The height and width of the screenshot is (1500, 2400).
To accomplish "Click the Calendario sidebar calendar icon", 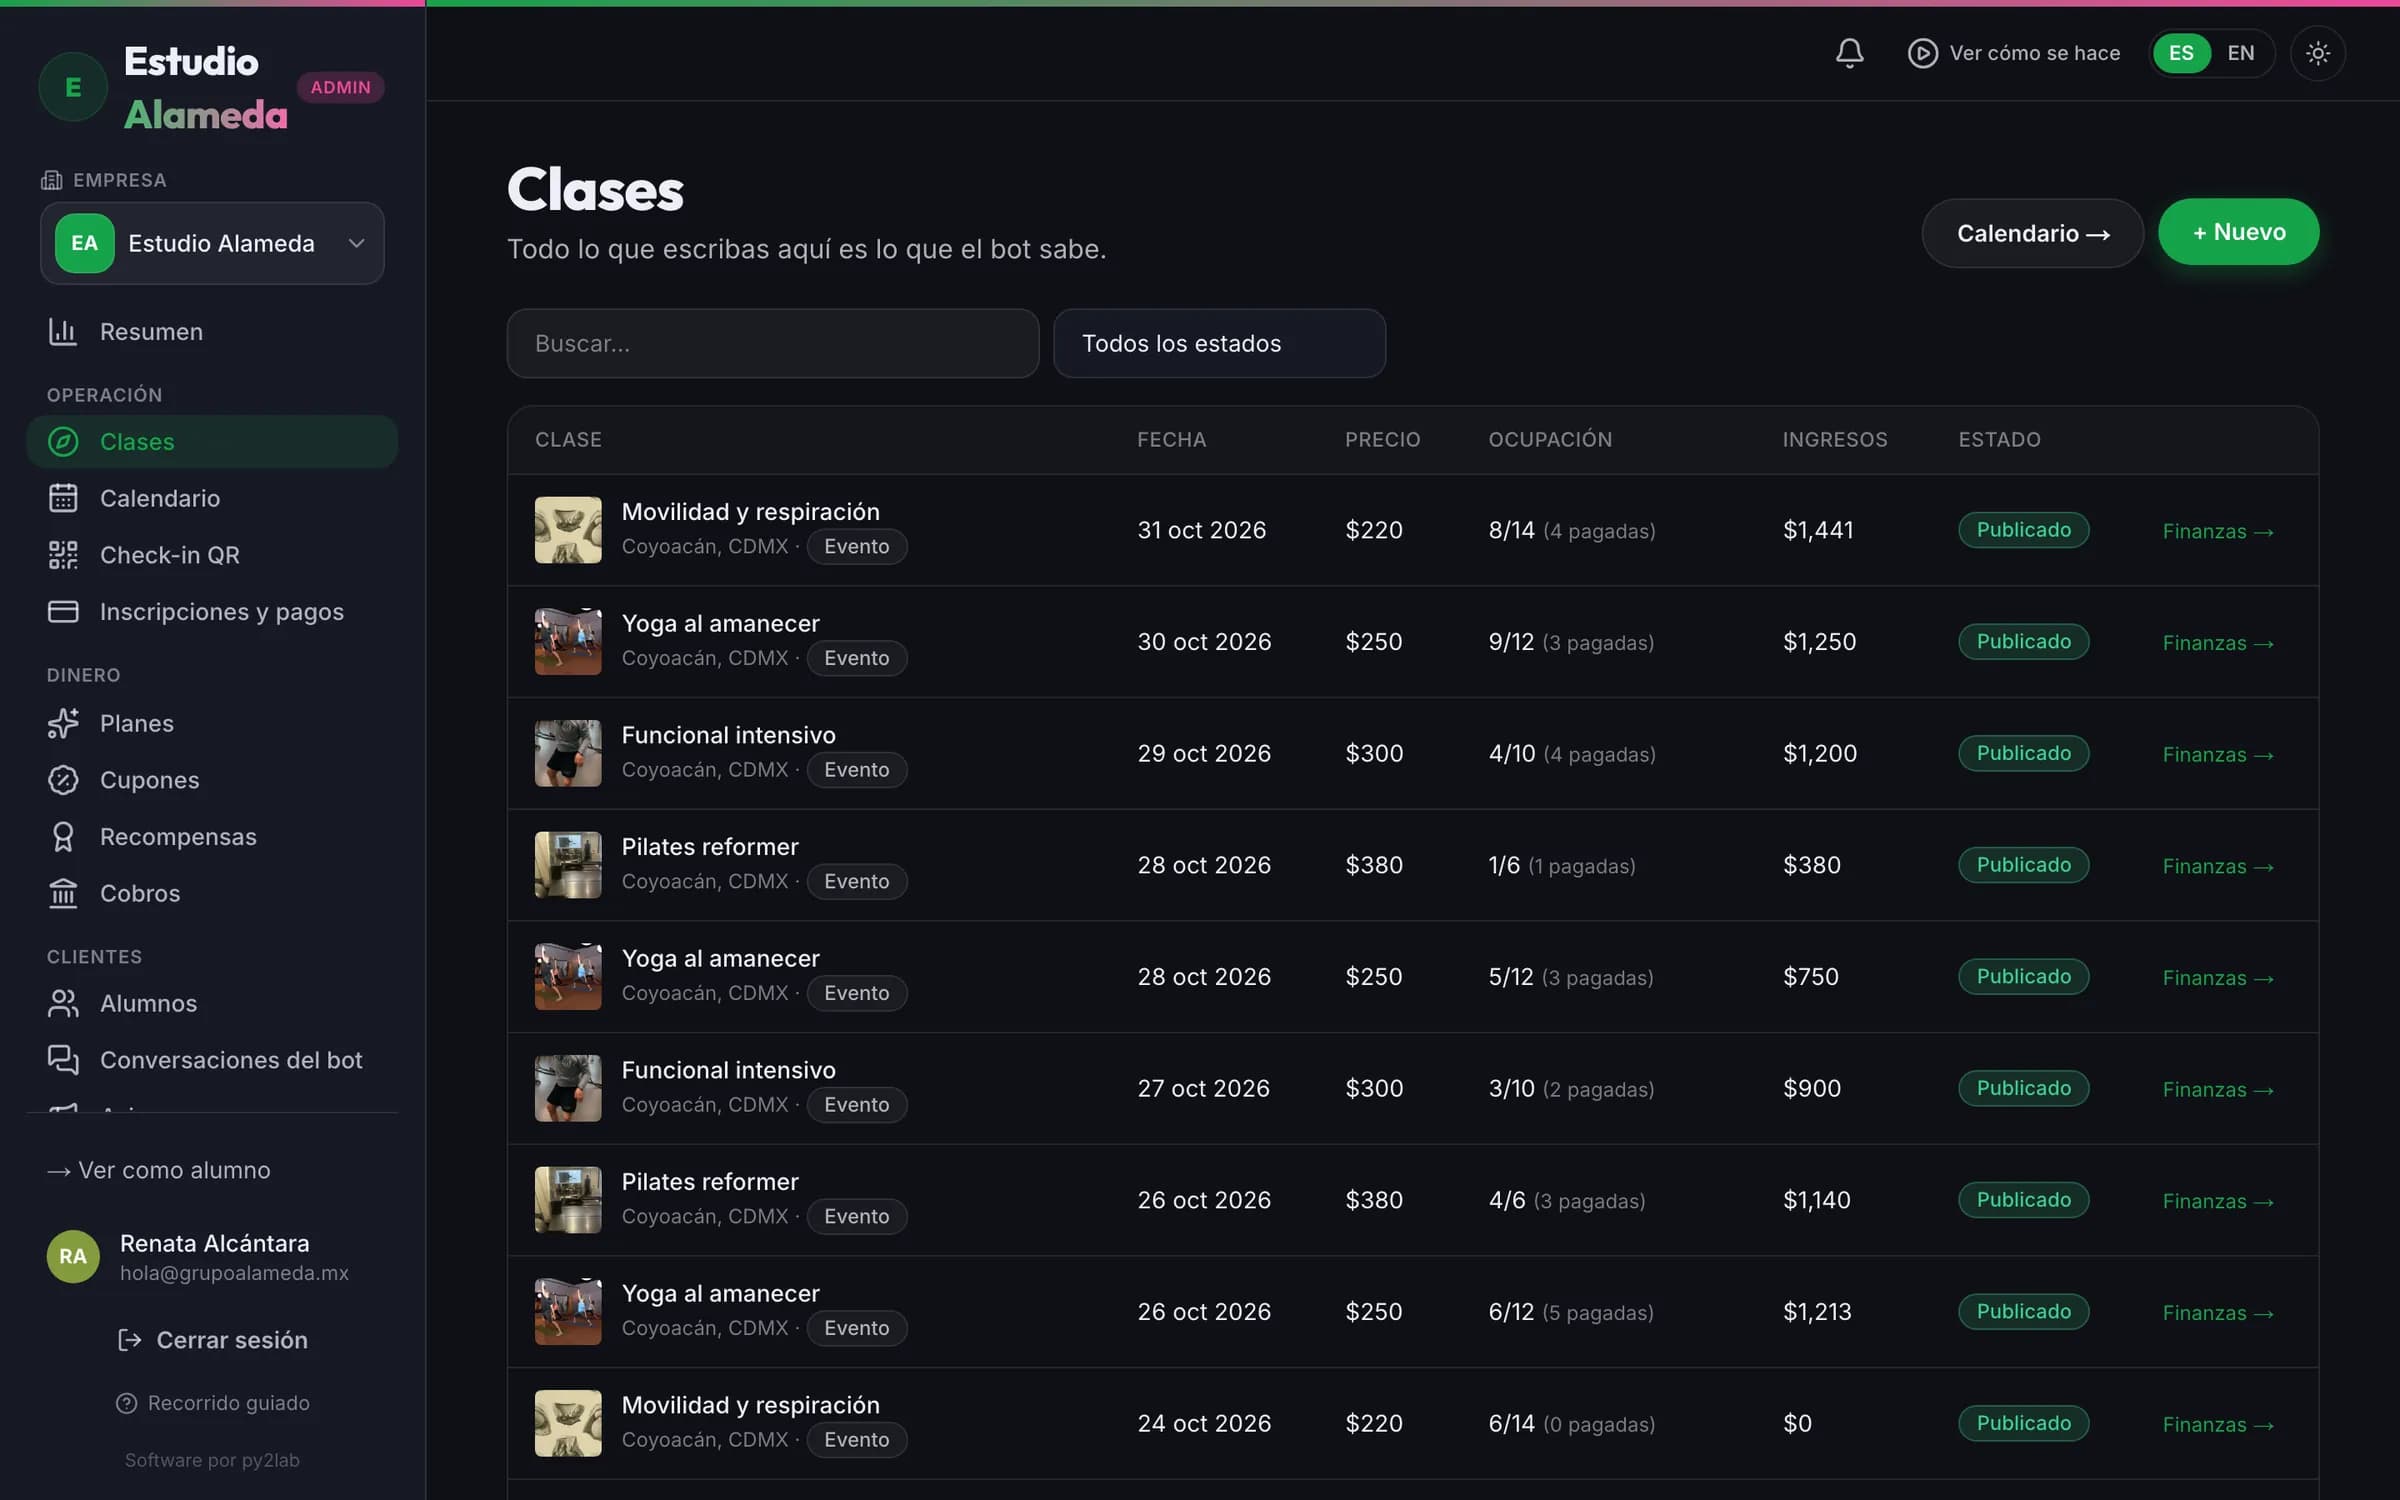I will click(63, 498).
